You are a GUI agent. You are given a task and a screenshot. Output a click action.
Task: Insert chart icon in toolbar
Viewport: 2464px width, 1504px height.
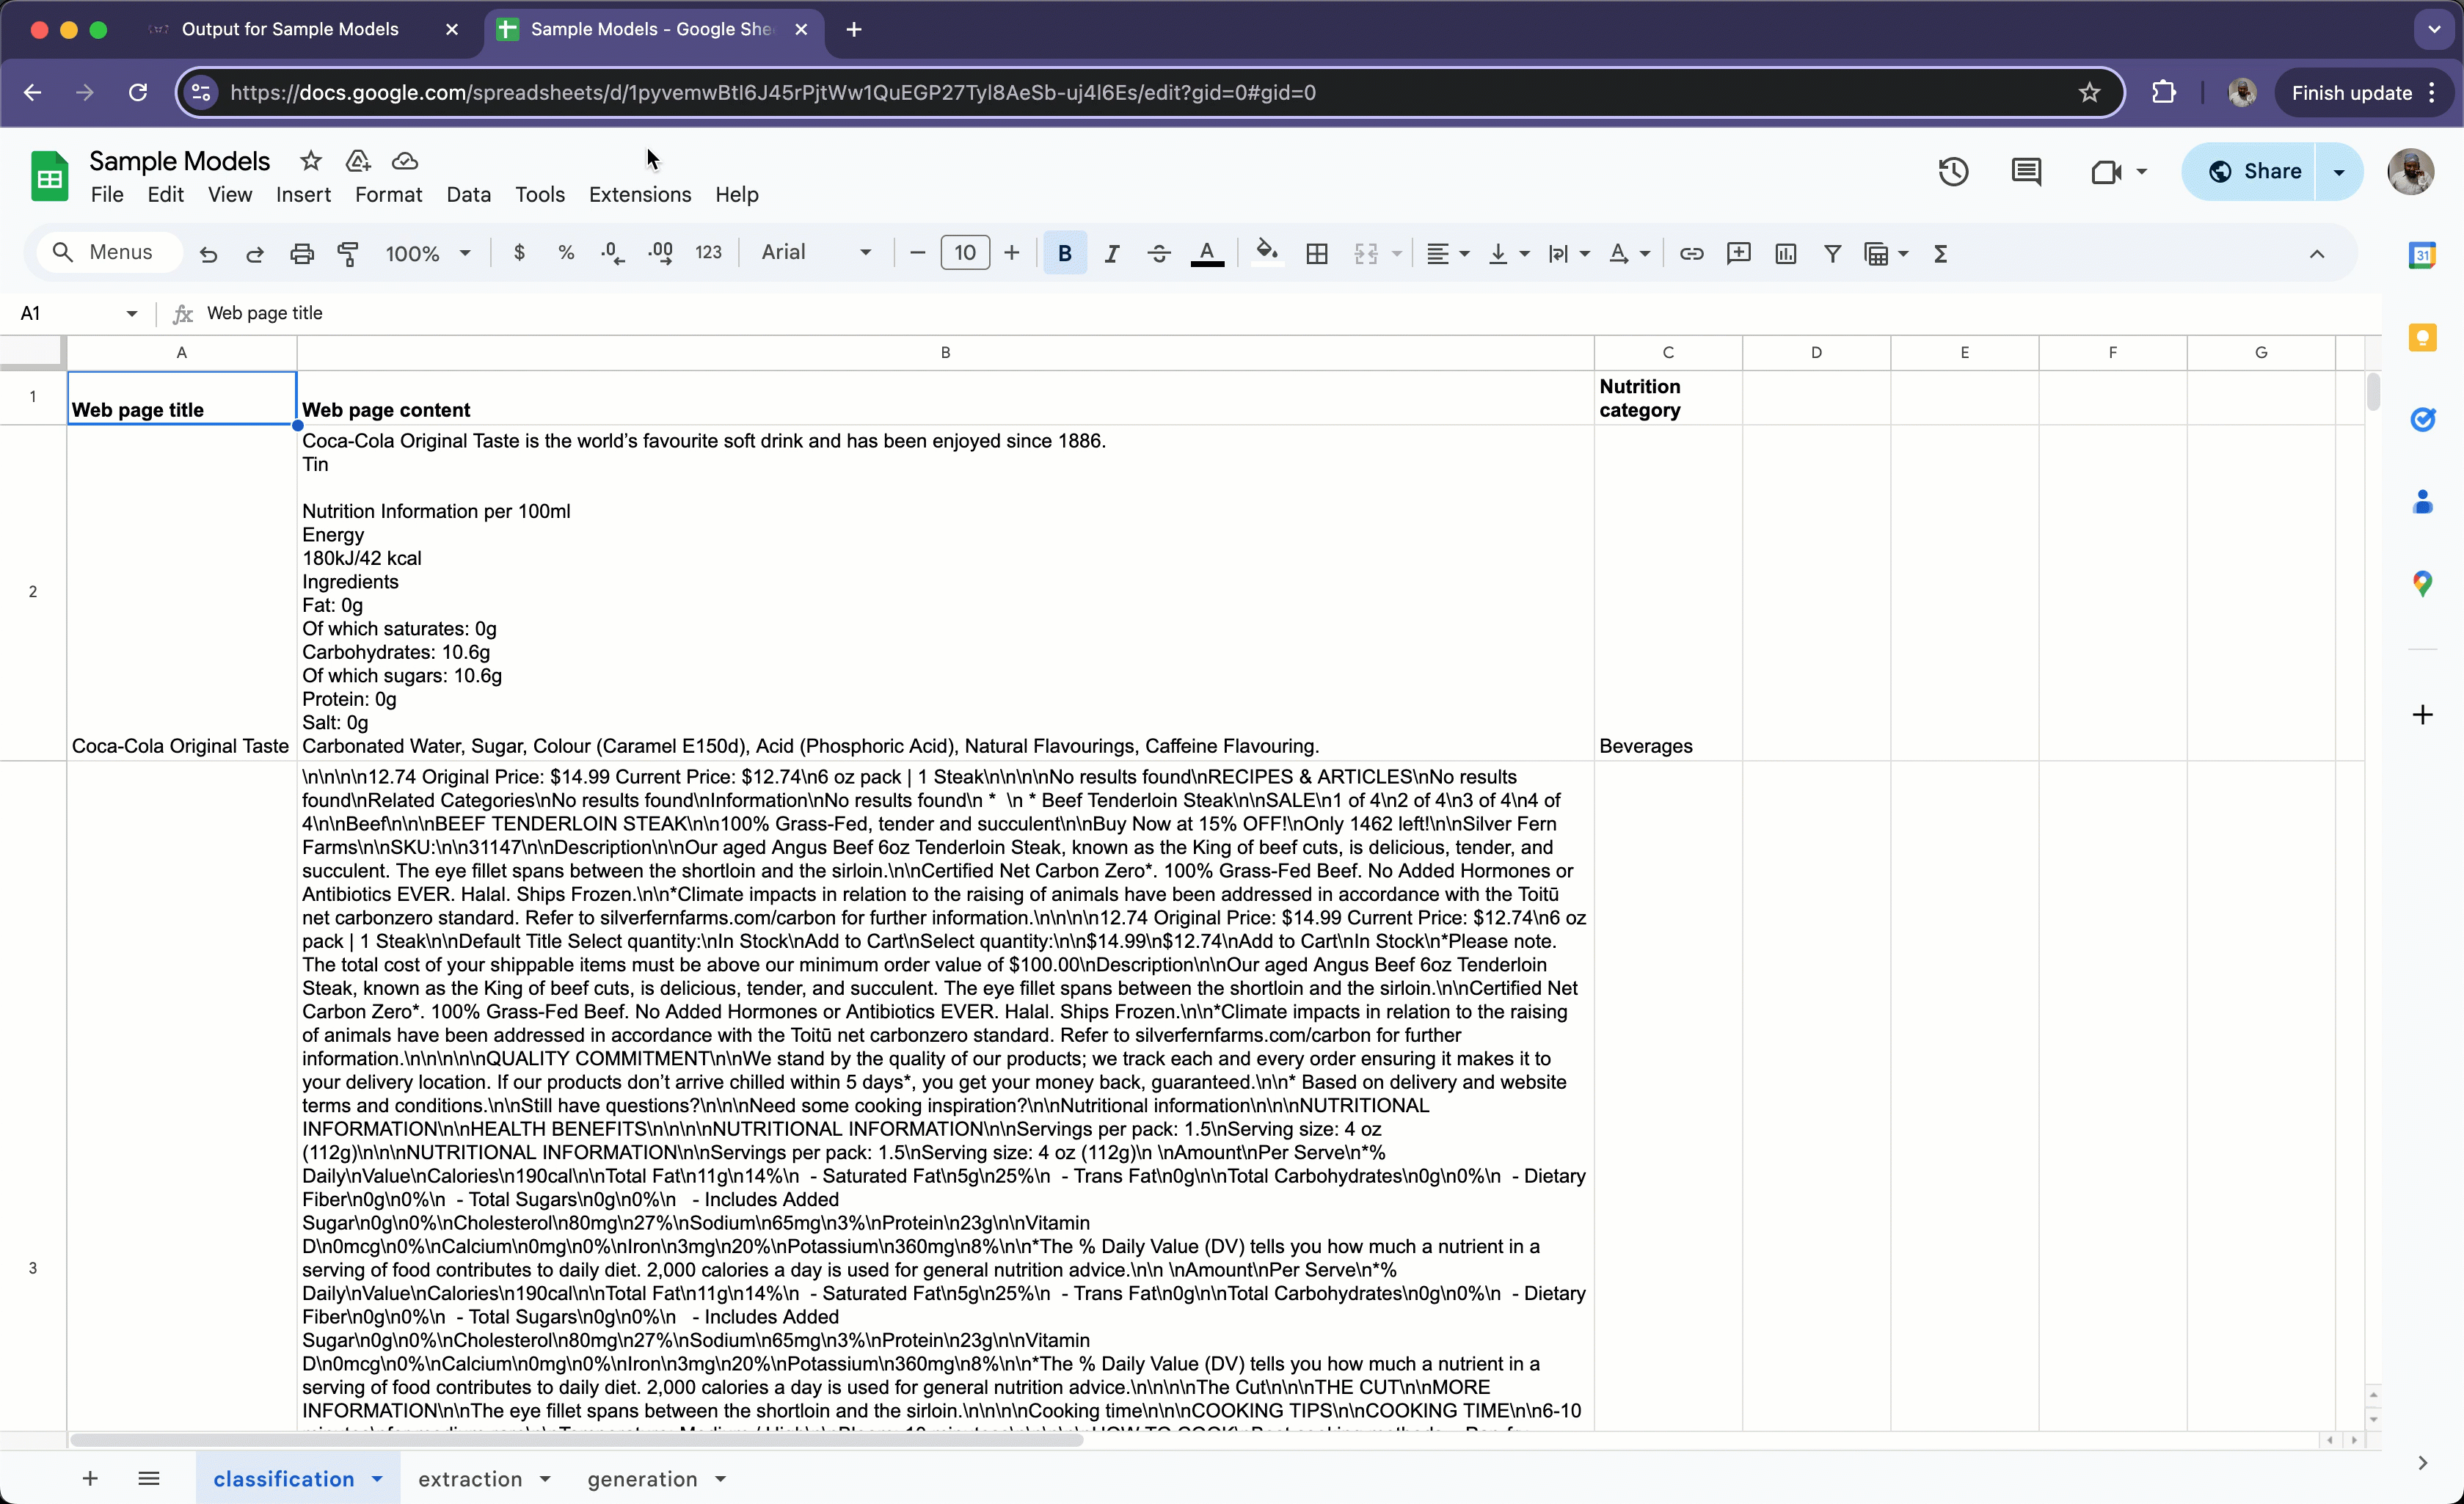click(1786, 253)
